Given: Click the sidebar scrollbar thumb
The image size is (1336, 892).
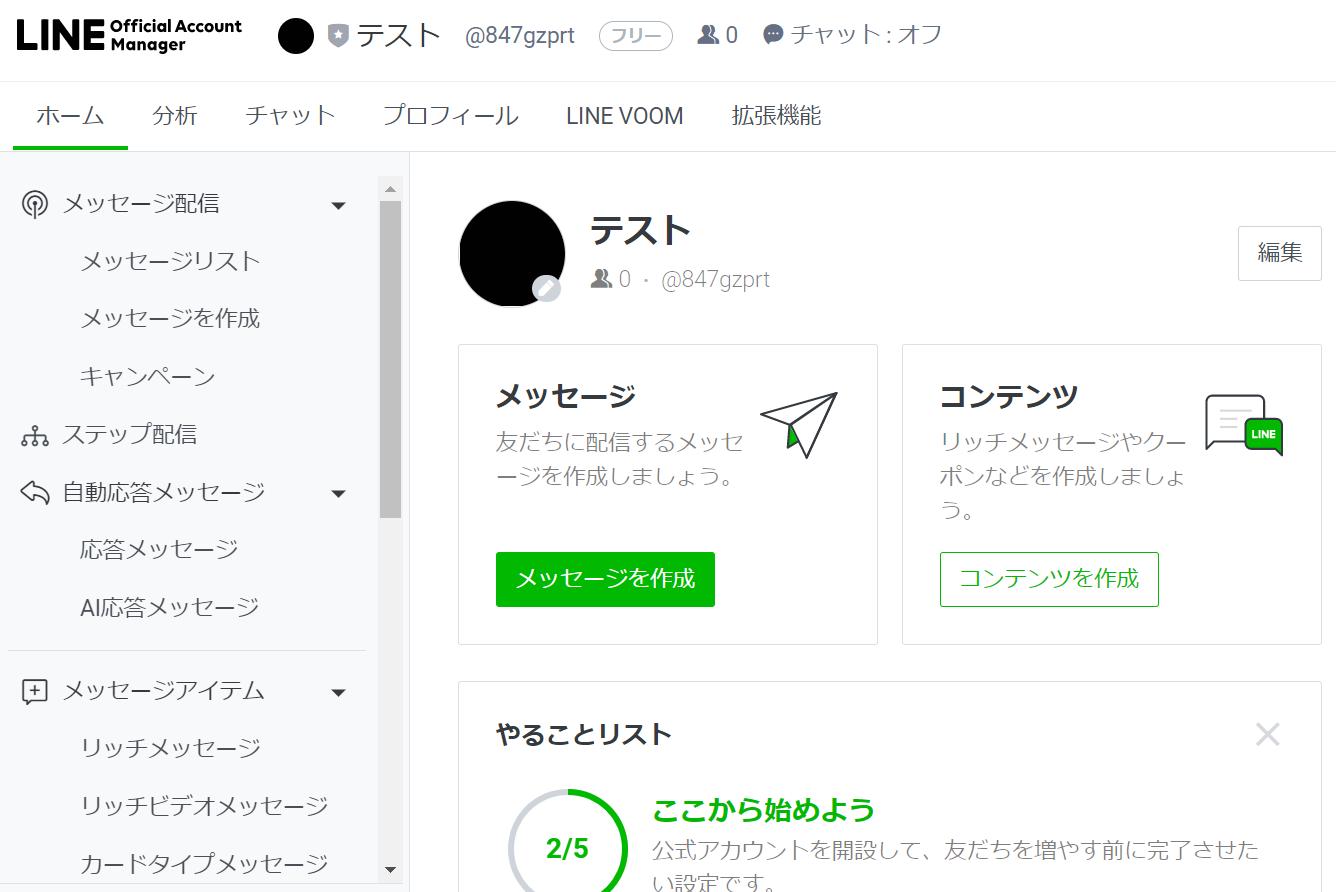Looking at the screenshot, I should click(390, 359).
